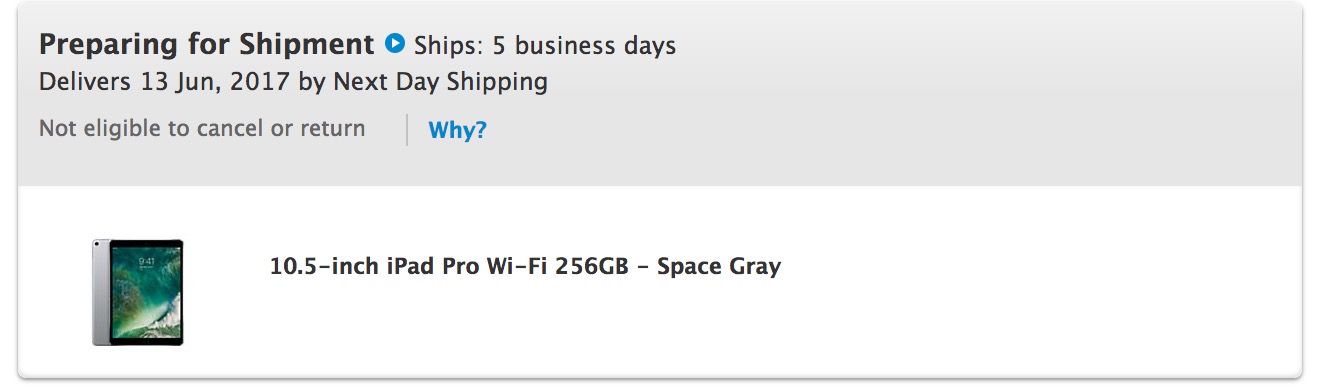
Task: Click the Space Gray color label
Action: [x=719, y=267]
